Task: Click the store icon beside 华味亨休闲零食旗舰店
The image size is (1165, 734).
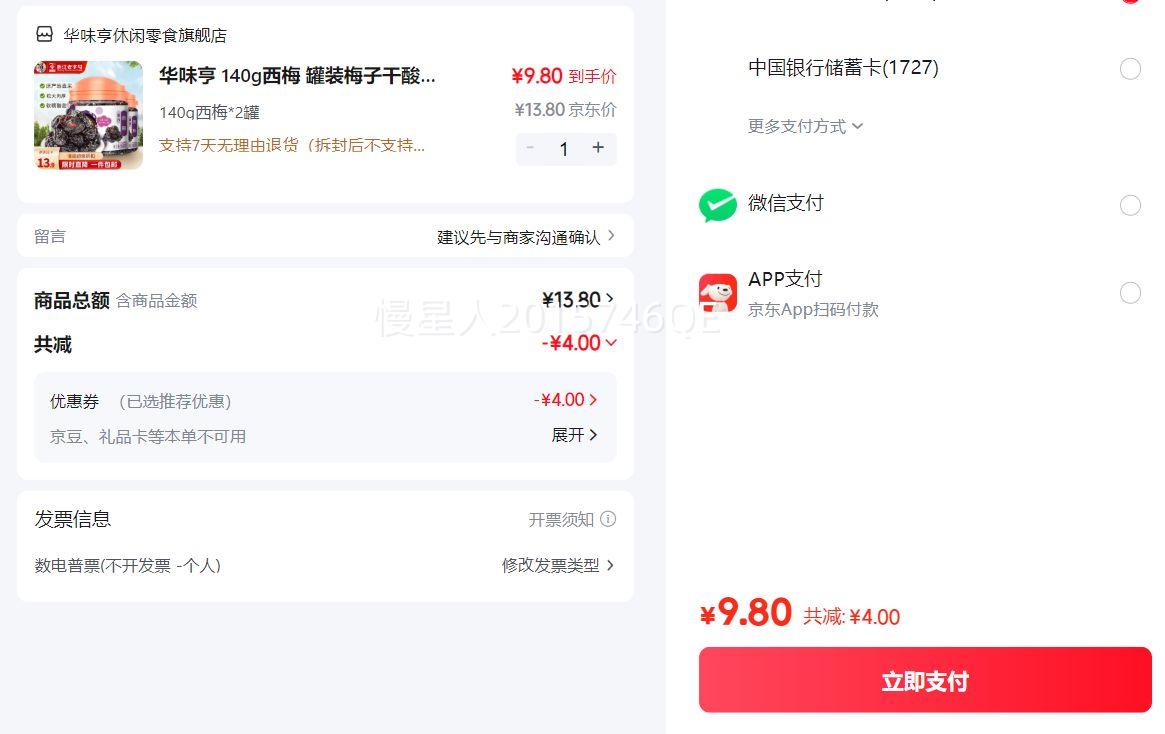Action: pyautogui.click(x=44, y=35)
